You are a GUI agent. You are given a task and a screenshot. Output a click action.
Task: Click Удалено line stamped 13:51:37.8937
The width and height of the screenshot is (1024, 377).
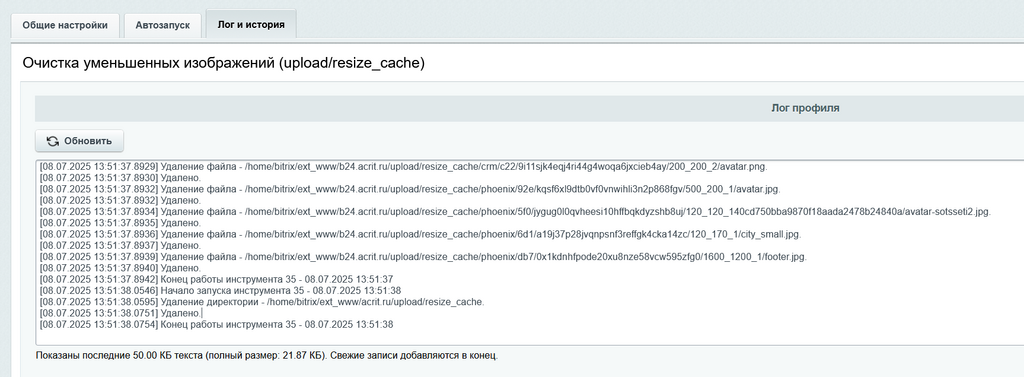click(120, 246)
